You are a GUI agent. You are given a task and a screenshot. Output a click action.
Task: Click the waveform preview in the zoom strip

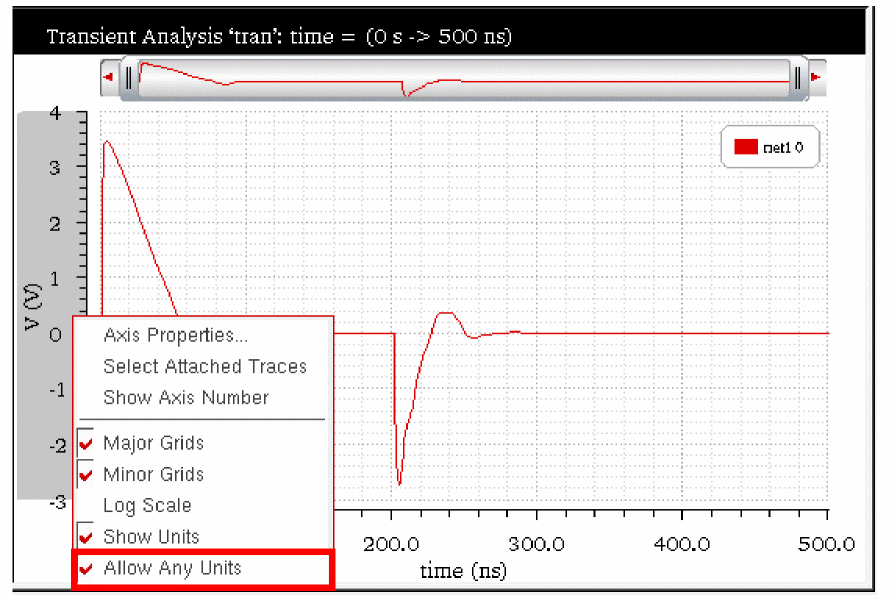click(x=463, y=79)
